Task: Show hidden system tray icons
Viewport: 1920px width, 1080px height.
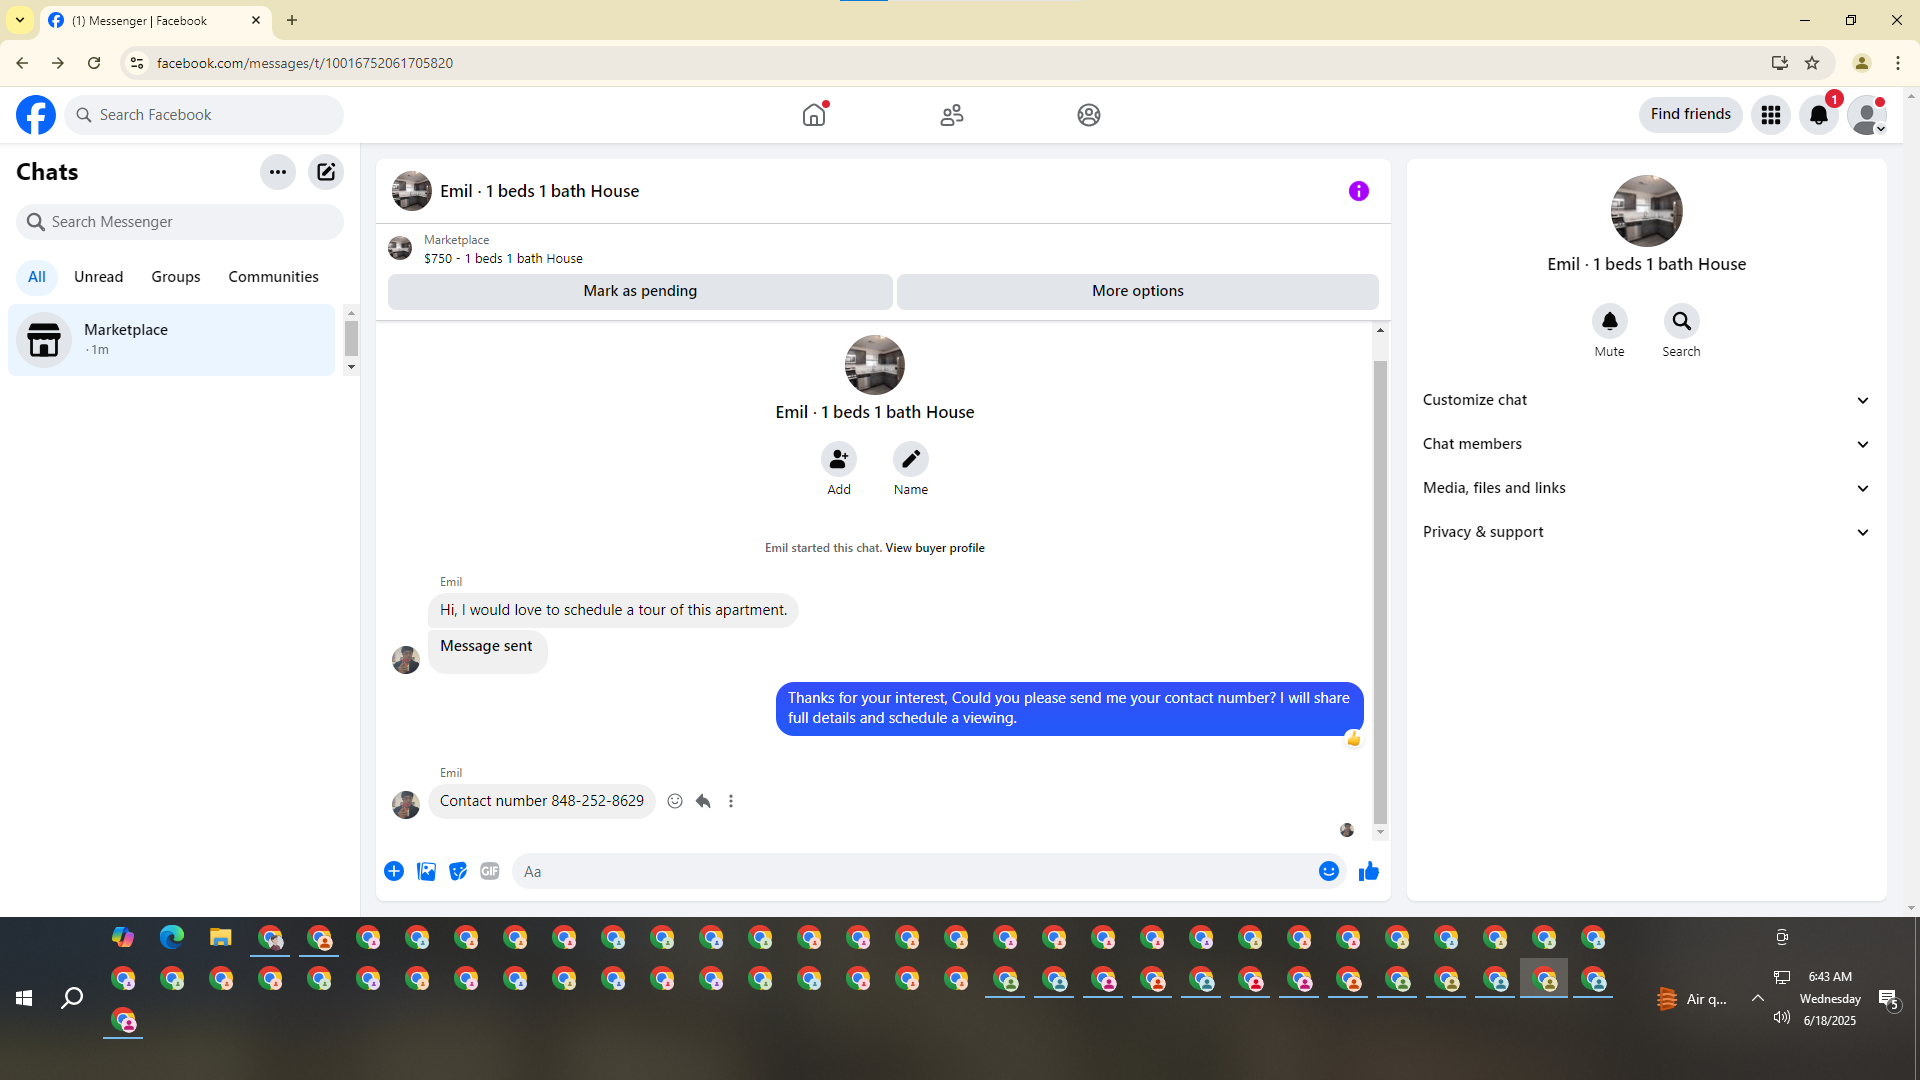Action: (1757, 998)
